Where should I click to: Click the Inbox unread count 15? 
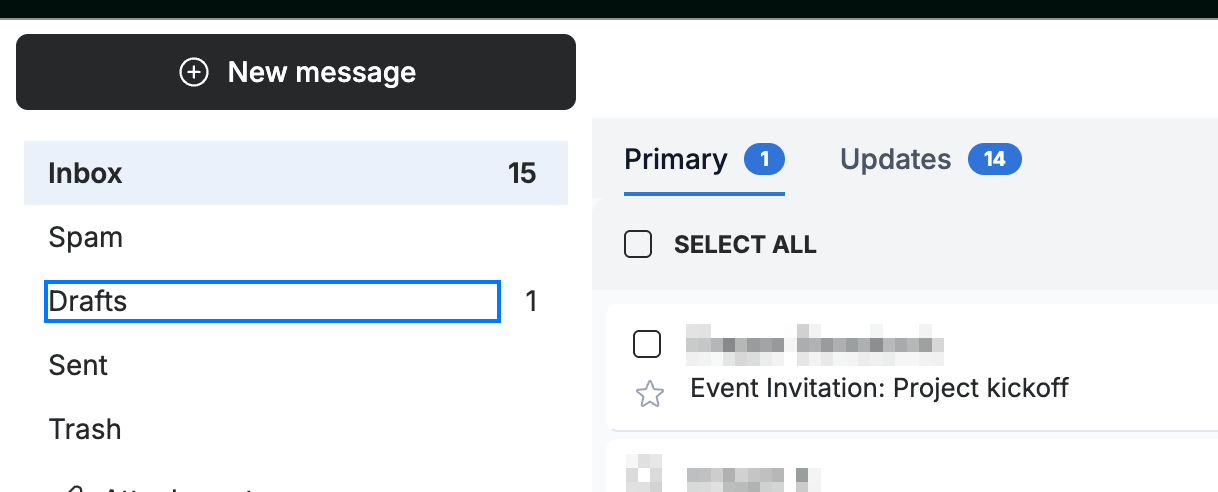click(x=522, y=173)
